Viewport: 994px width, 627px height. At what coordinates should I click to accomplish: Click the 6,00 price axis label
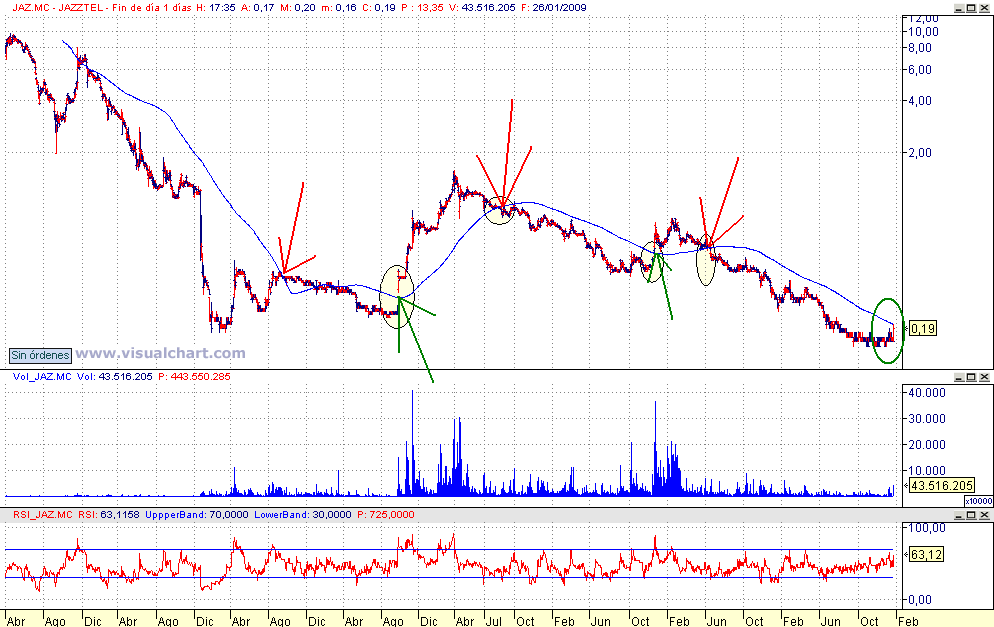coord(920,70)
